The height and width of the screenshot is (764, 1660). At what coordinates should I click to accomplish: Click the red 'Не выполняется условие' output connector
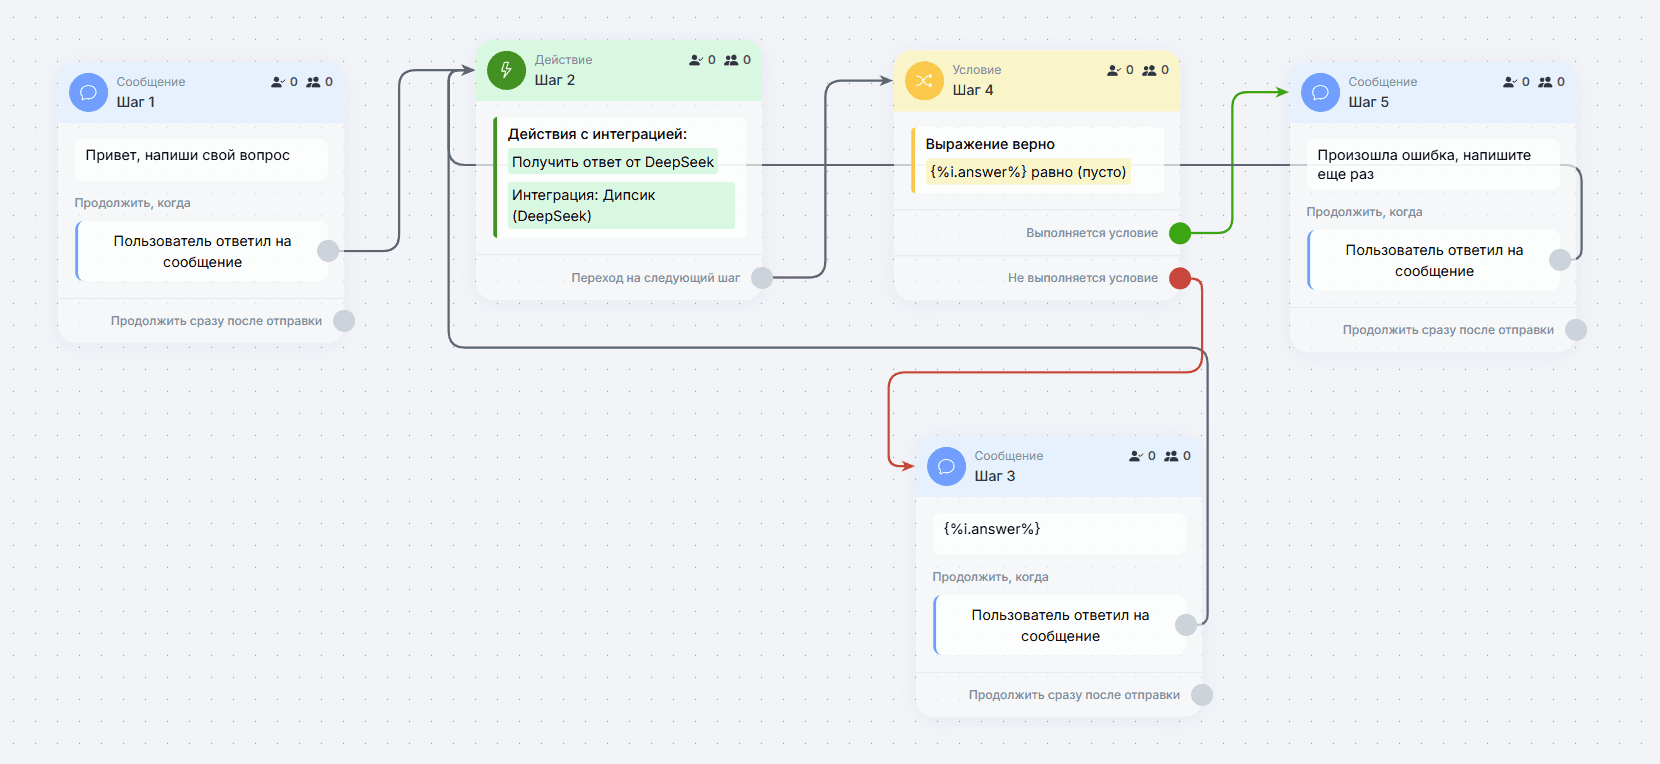point(1180,278)
